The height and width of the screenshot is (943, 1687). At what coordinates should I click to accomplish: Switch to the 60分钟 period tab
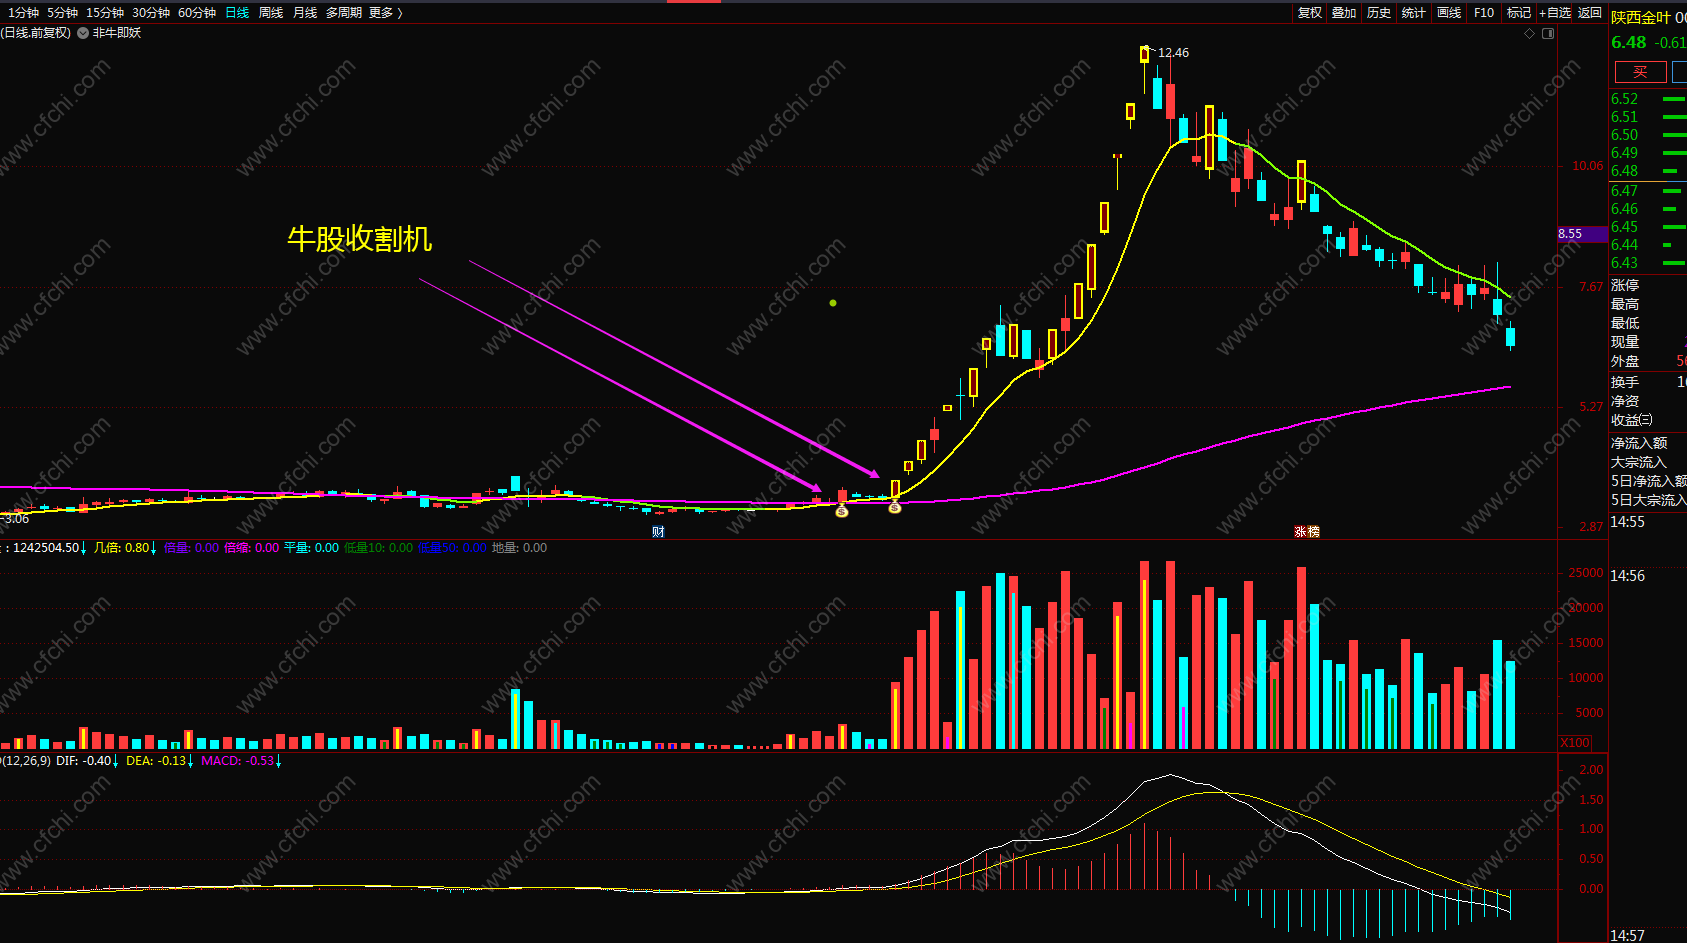pos(197,13)
